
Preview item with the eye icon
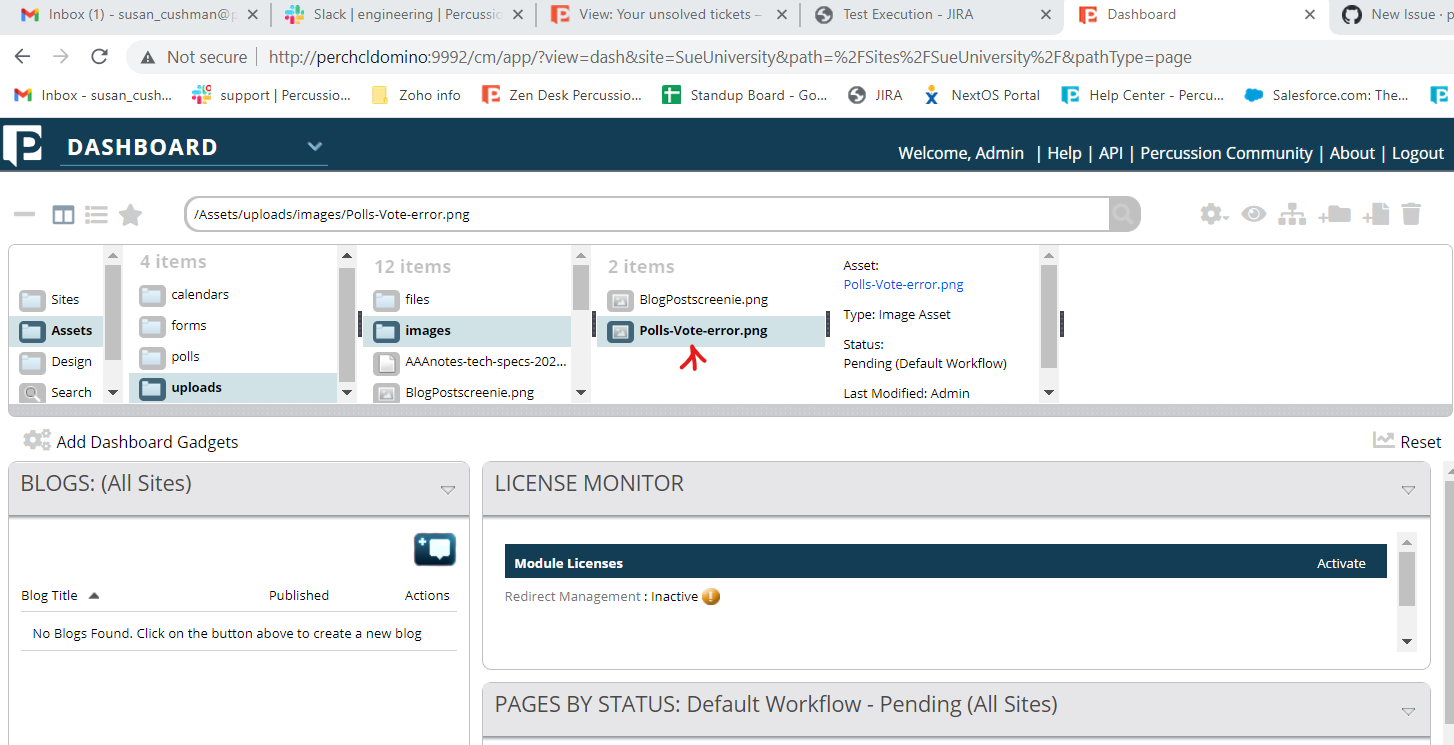[1254, 214]
